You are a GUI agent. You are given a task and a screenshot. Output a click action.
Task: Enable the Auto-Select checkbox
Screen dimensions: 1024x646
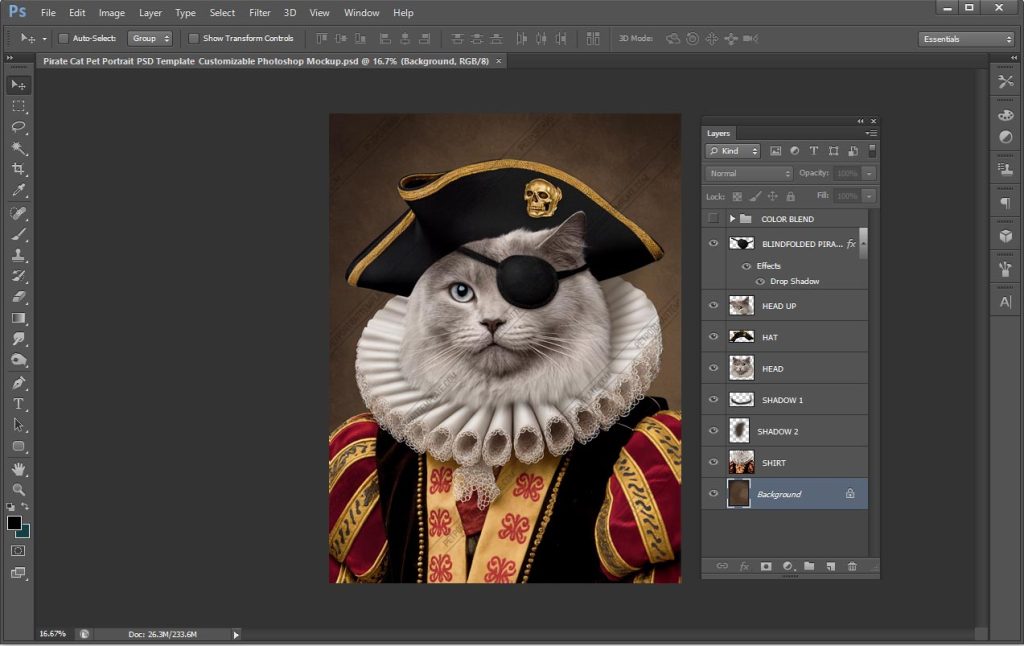click(x=63, y=39)
